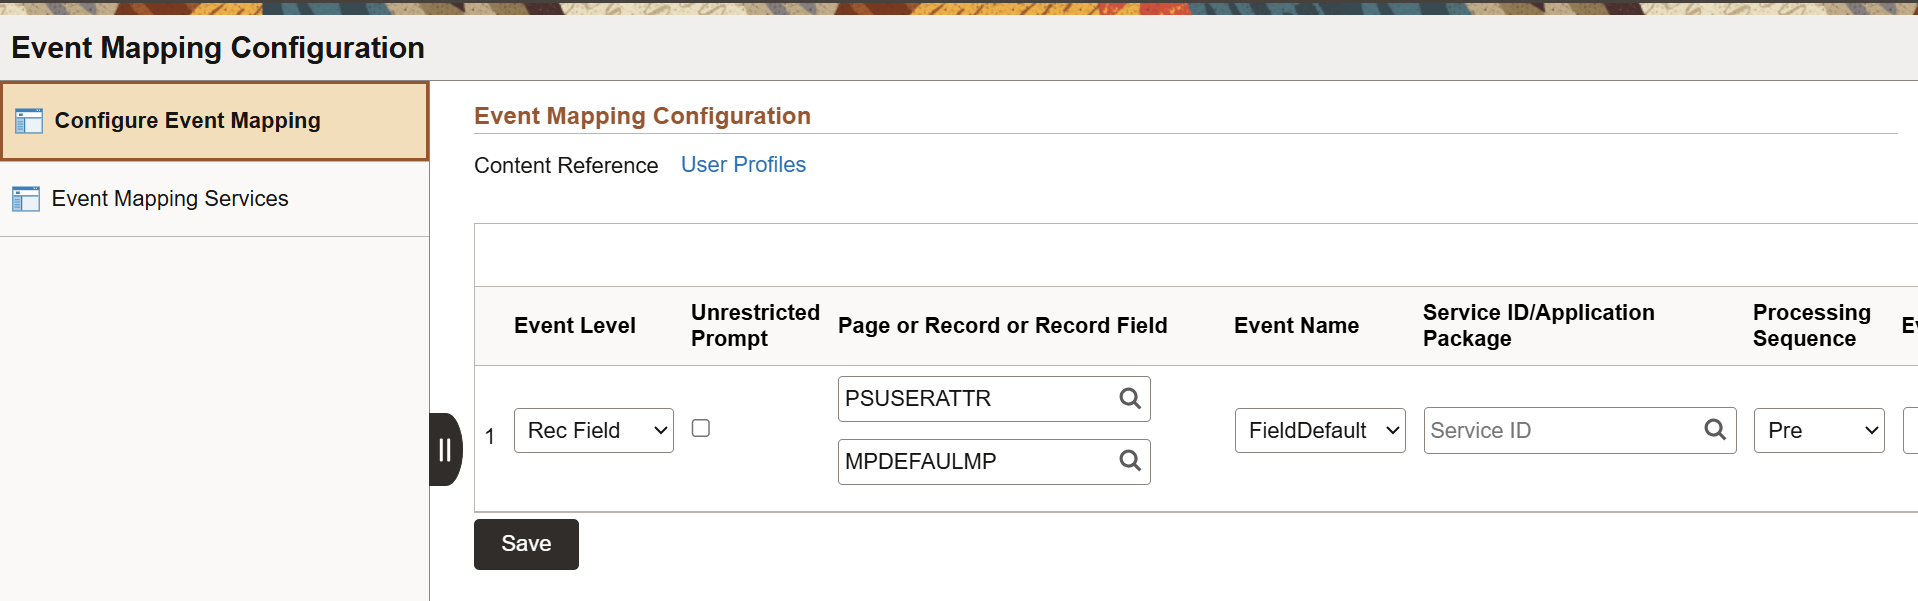This screenshot has width=1918, height=601.
Task: Select the Configure Event Mapping tab
Action: pos(187,121)
